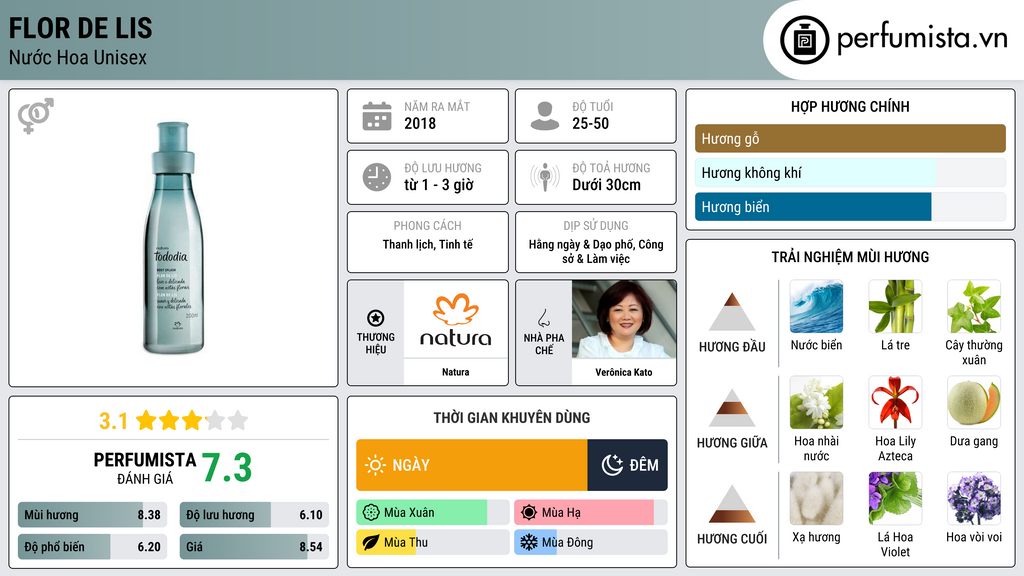Open the Verônica Kato perfumer photo

pos(624,319)
